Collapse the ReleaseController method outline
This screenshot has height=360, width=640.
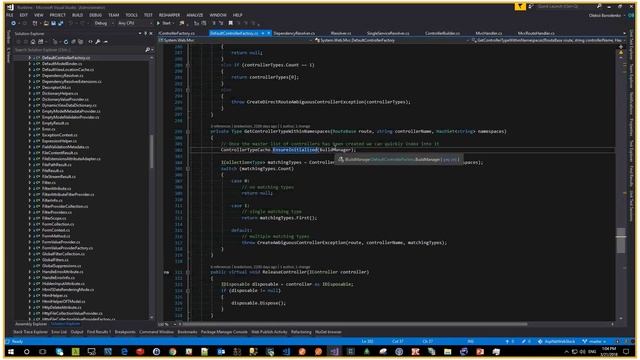(x=188, y=272)
